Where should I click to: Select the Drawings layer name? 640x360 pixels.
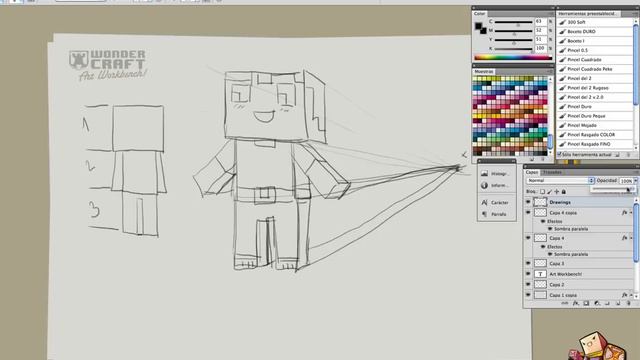[560, 202]
